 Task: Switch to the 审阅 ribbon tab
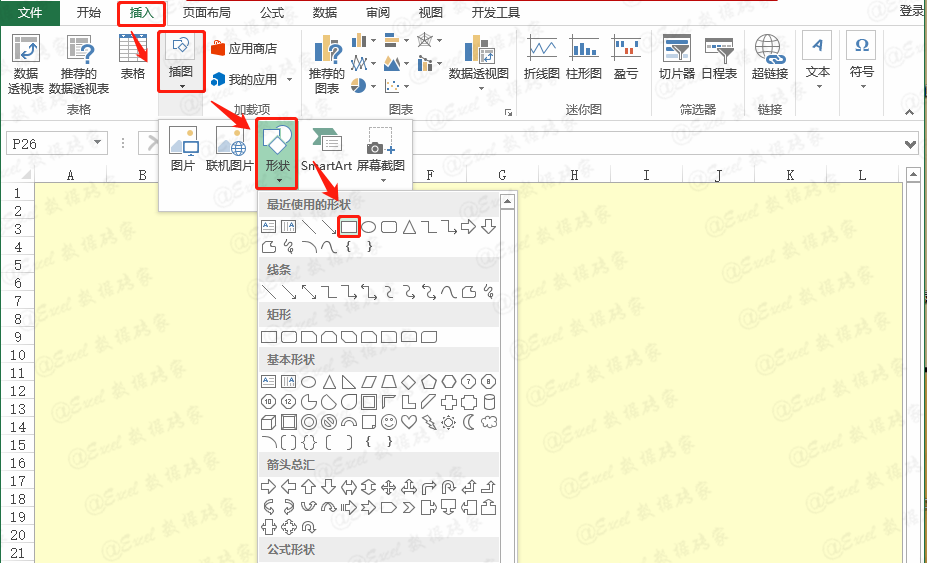378,12
